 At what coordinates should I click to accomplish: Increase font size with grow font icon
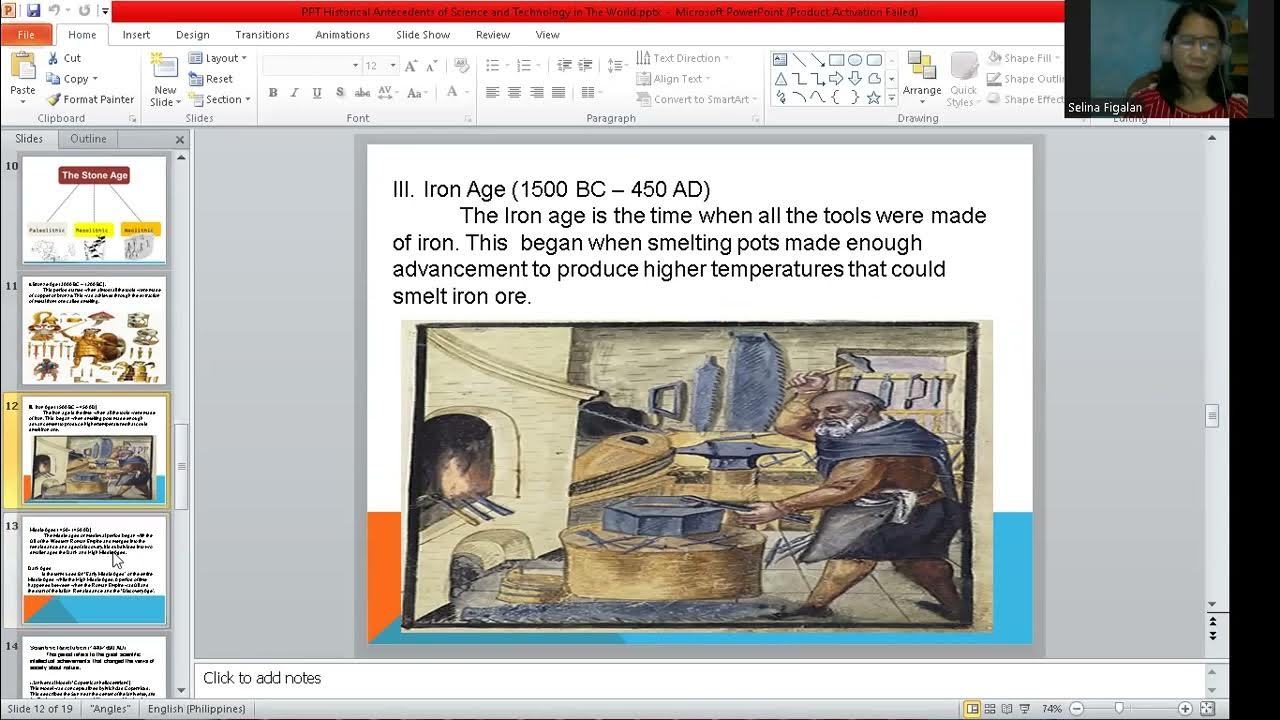click(x=412, y=65)
